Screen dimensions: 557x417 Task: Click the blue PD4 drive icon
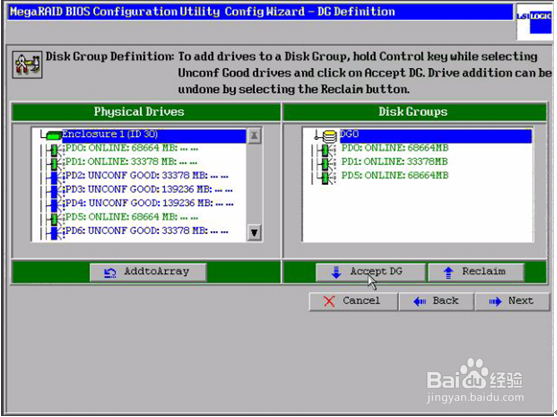tap(54, 205)
